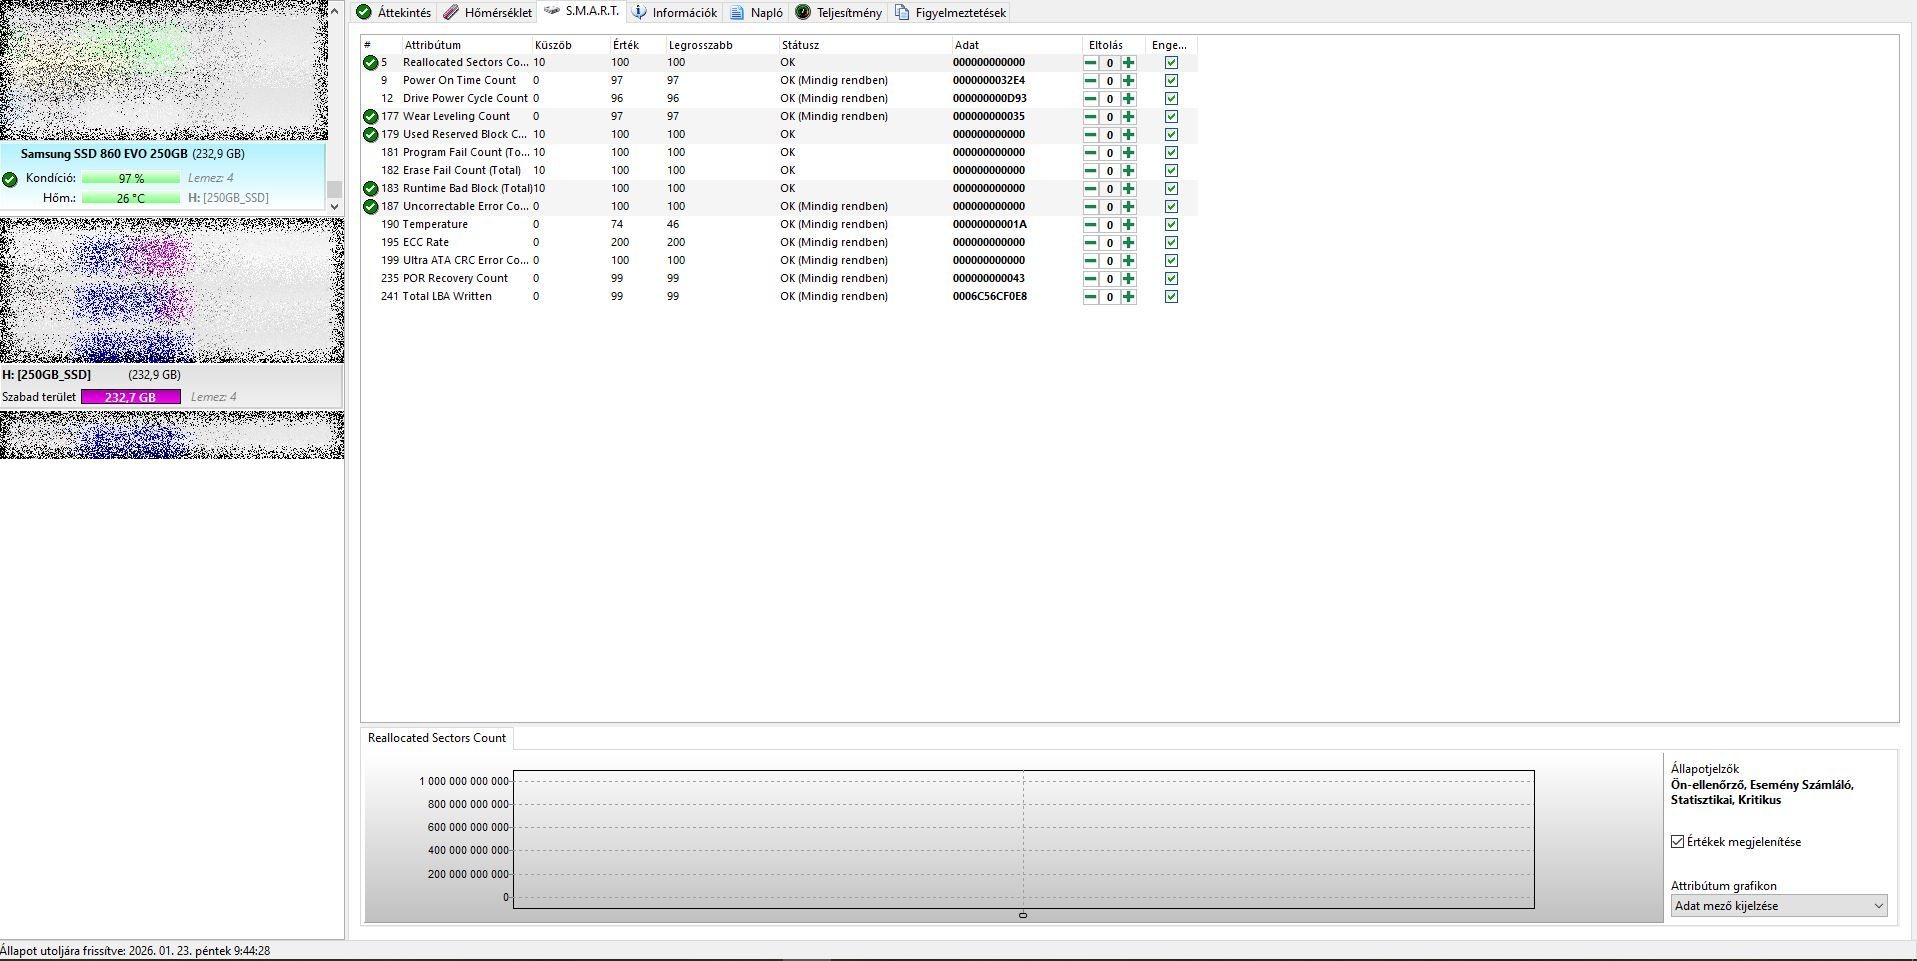Click the green status icon for Runtime Bad Block
The image size is (1917, 961).
click(370, 188)
